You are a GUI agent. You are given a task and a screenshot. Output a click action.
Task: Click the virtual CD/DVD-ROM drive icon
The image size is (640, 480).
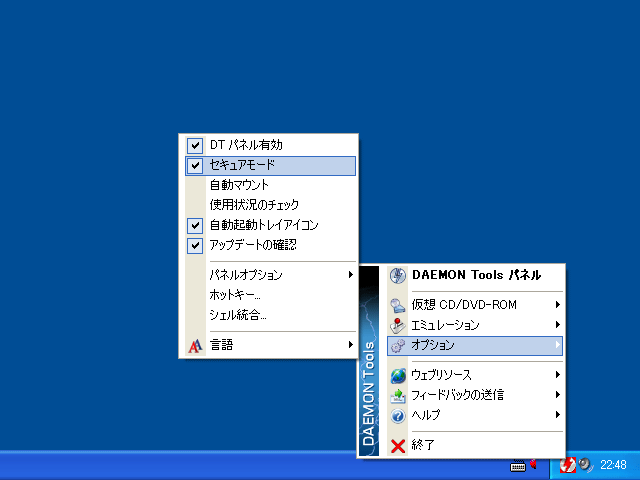[x=398, y=305]
